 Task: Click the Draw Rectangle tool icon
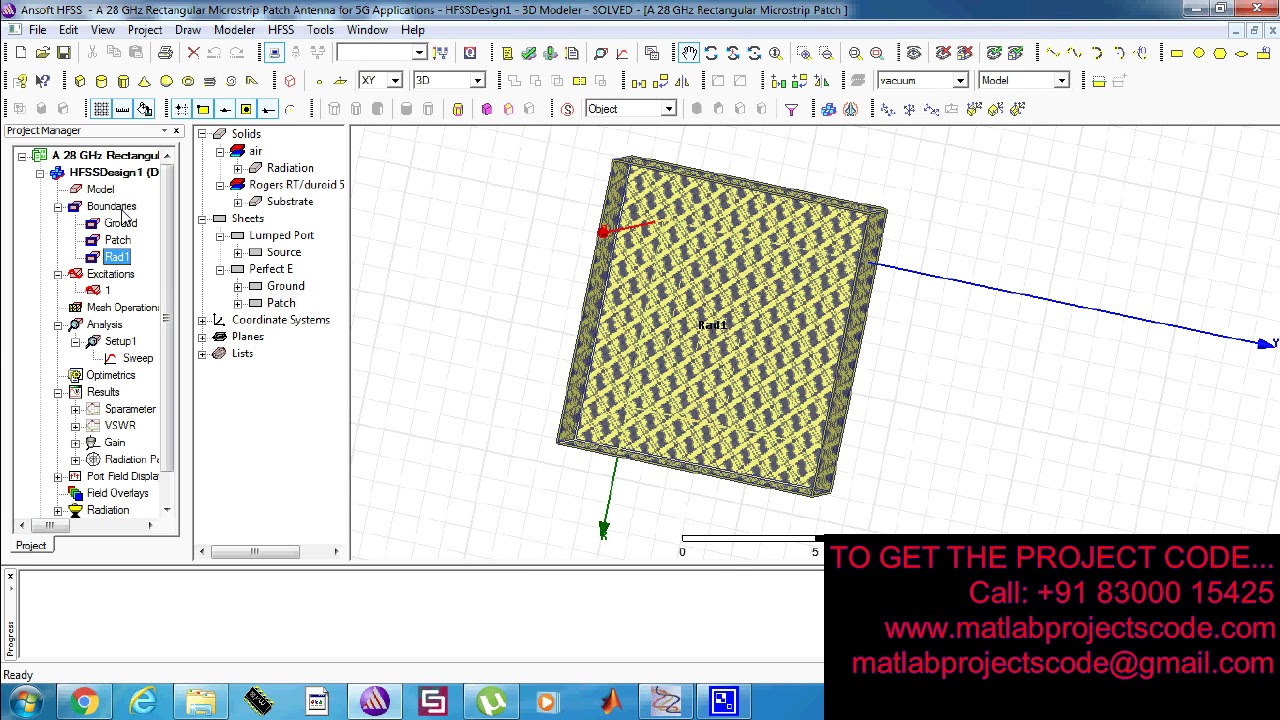tap(1177, 53)
